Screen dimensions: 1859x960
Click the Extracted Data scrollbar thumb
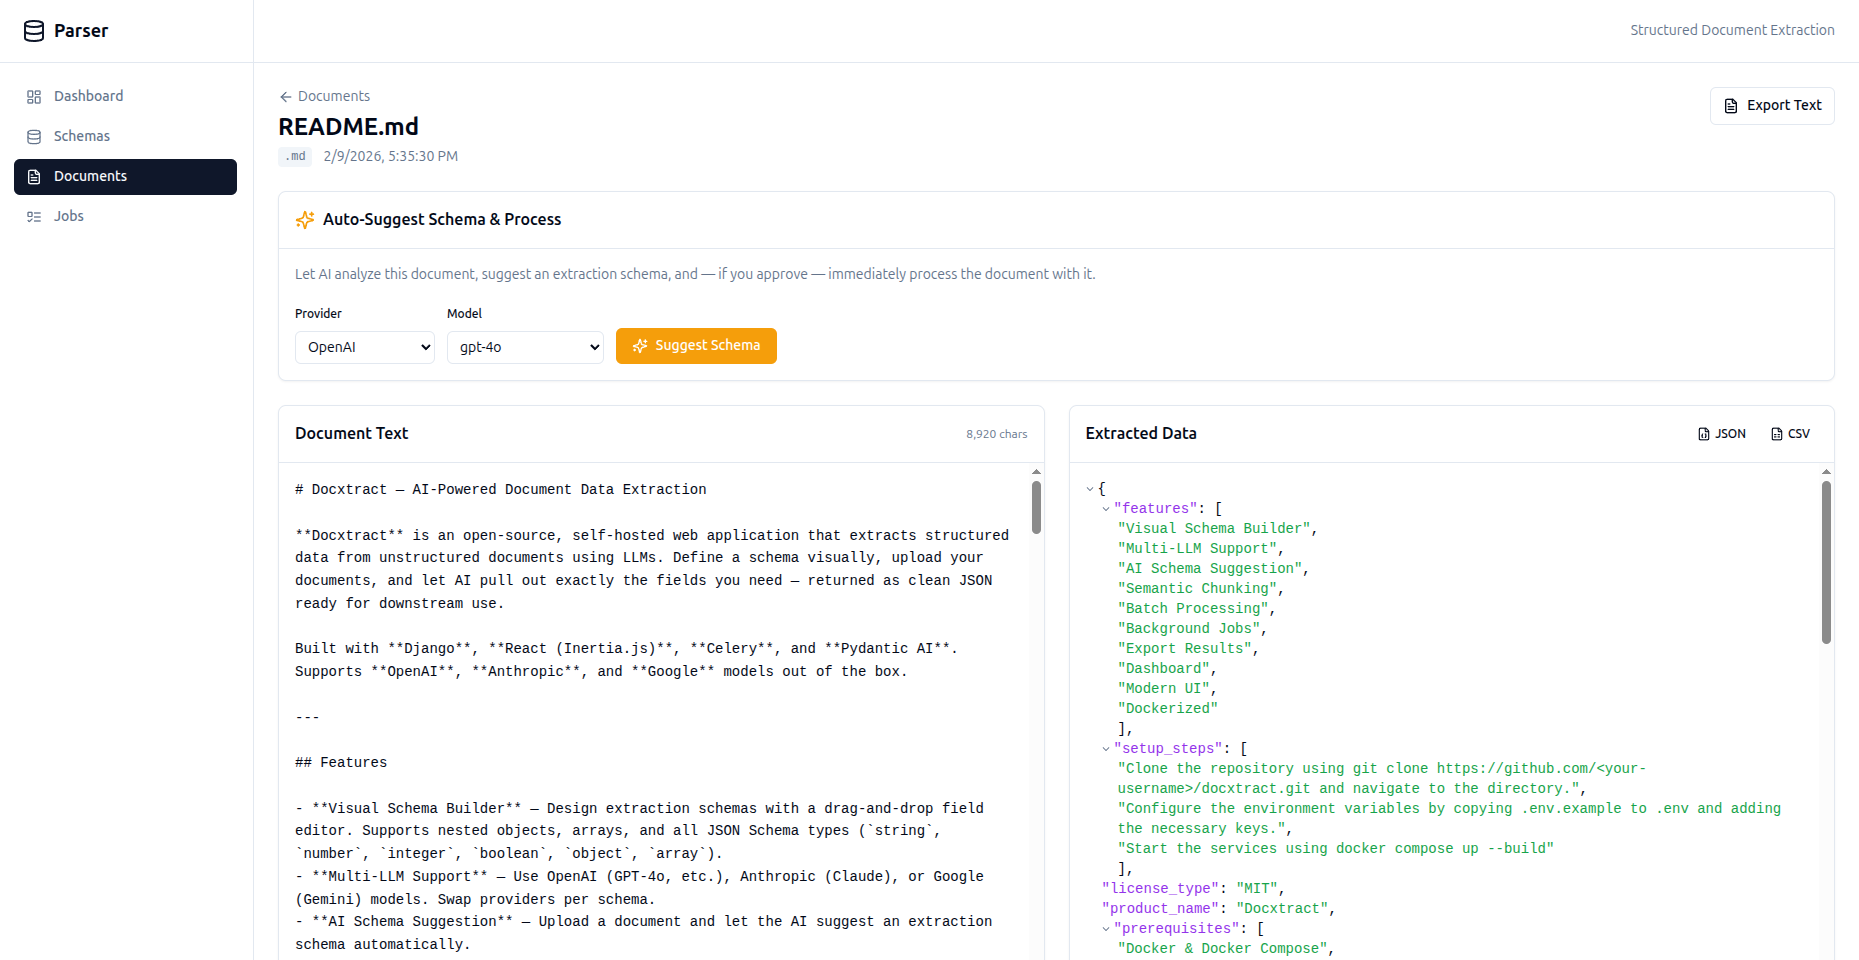tap(1826, 563)
